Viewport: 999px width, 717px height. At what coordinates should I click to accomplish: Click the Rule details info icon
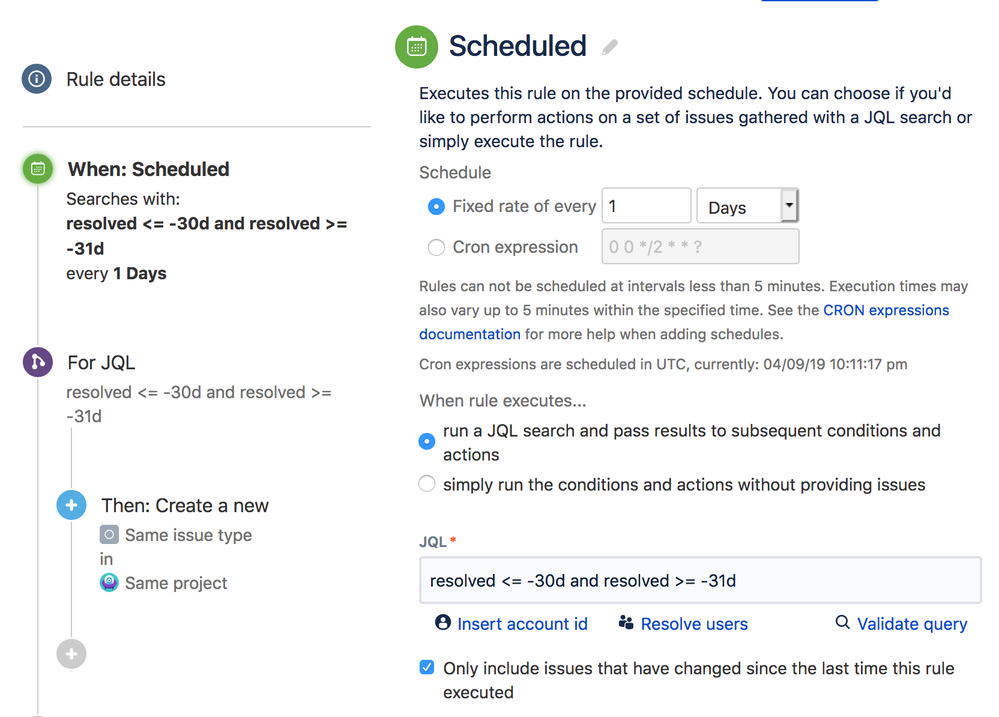(37, 79)
